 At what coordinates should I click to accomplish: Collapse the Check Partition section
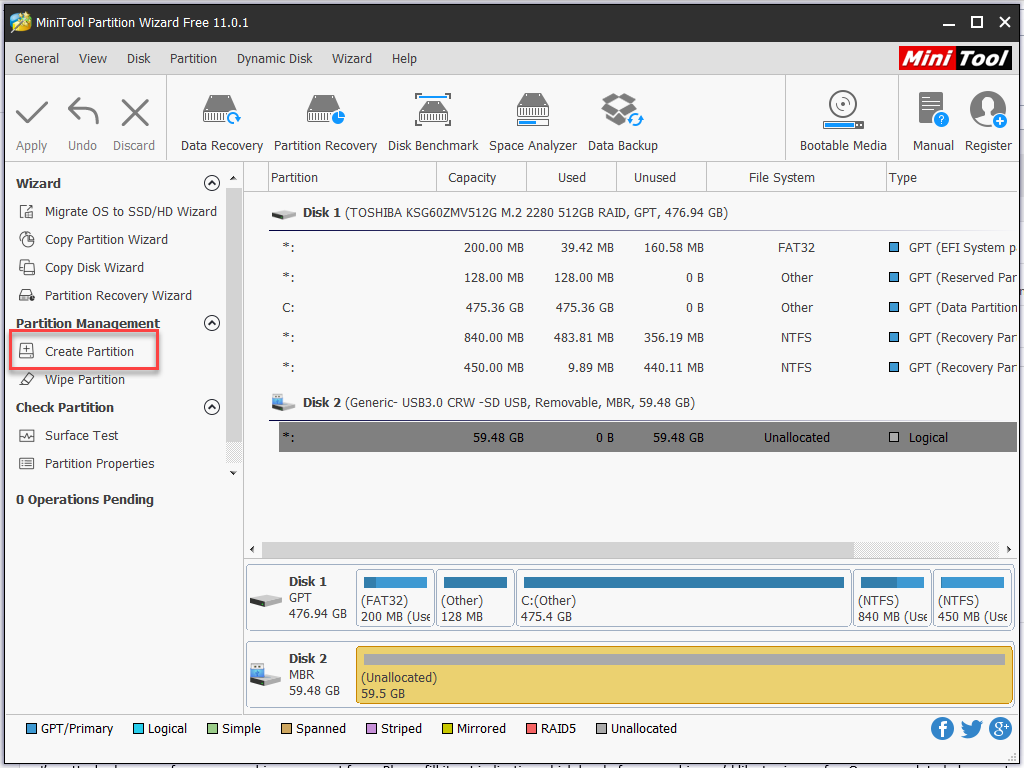pyautogui.click(x=211, y=408)
